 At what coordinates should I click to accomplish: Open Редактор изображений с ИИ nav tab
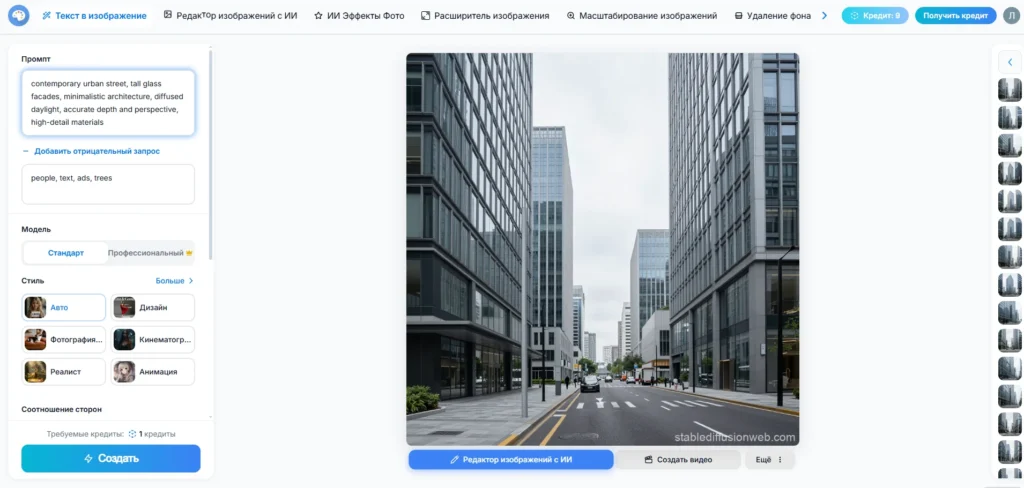coord(230,16)
